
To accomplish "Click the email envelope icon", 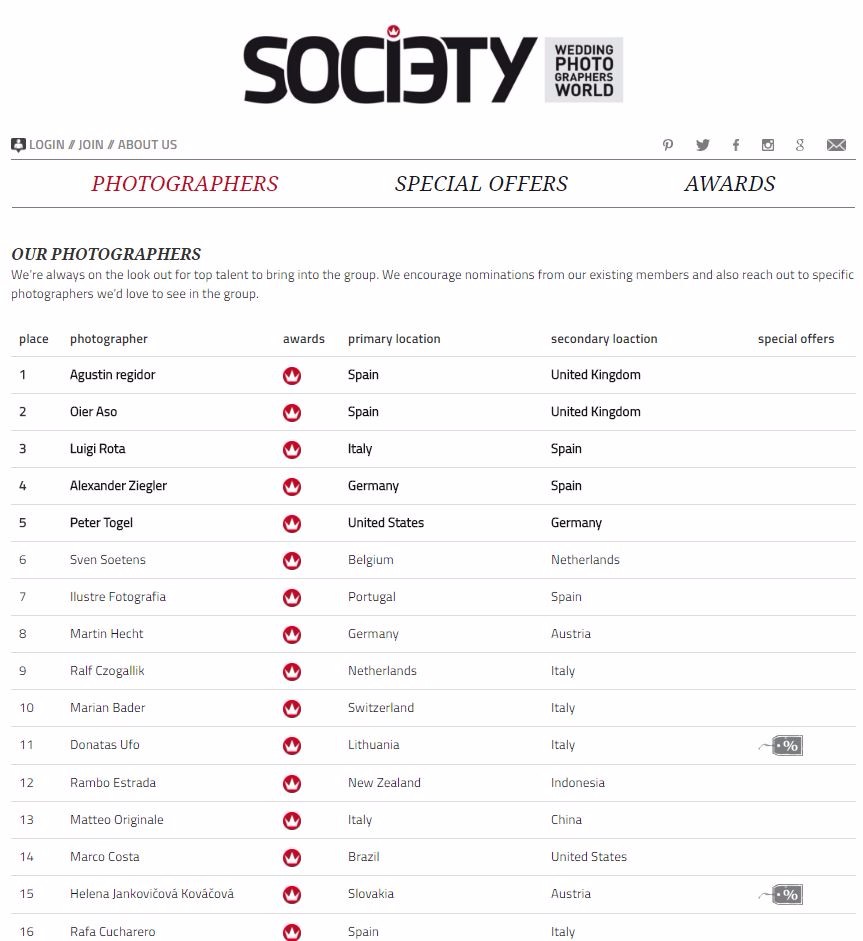I will pos(836,145).
